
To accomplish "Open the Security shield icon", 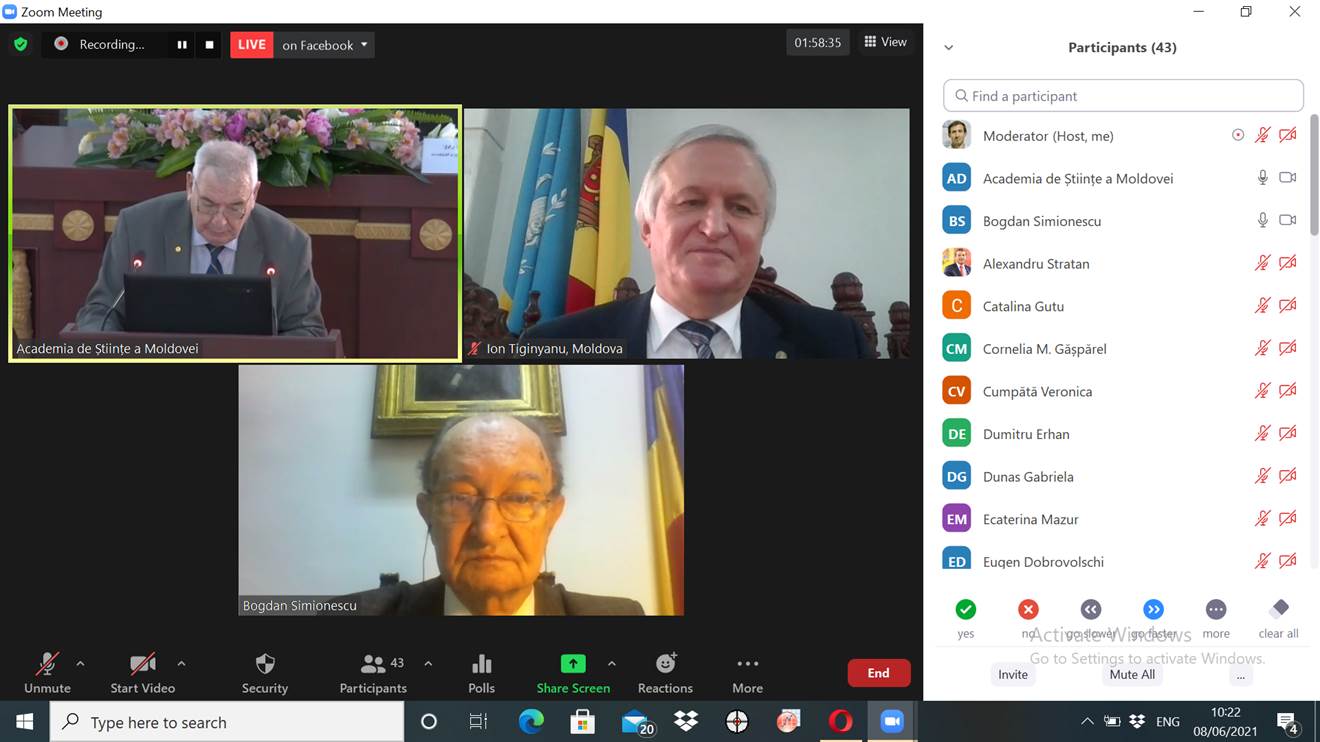I will [265, 665].
